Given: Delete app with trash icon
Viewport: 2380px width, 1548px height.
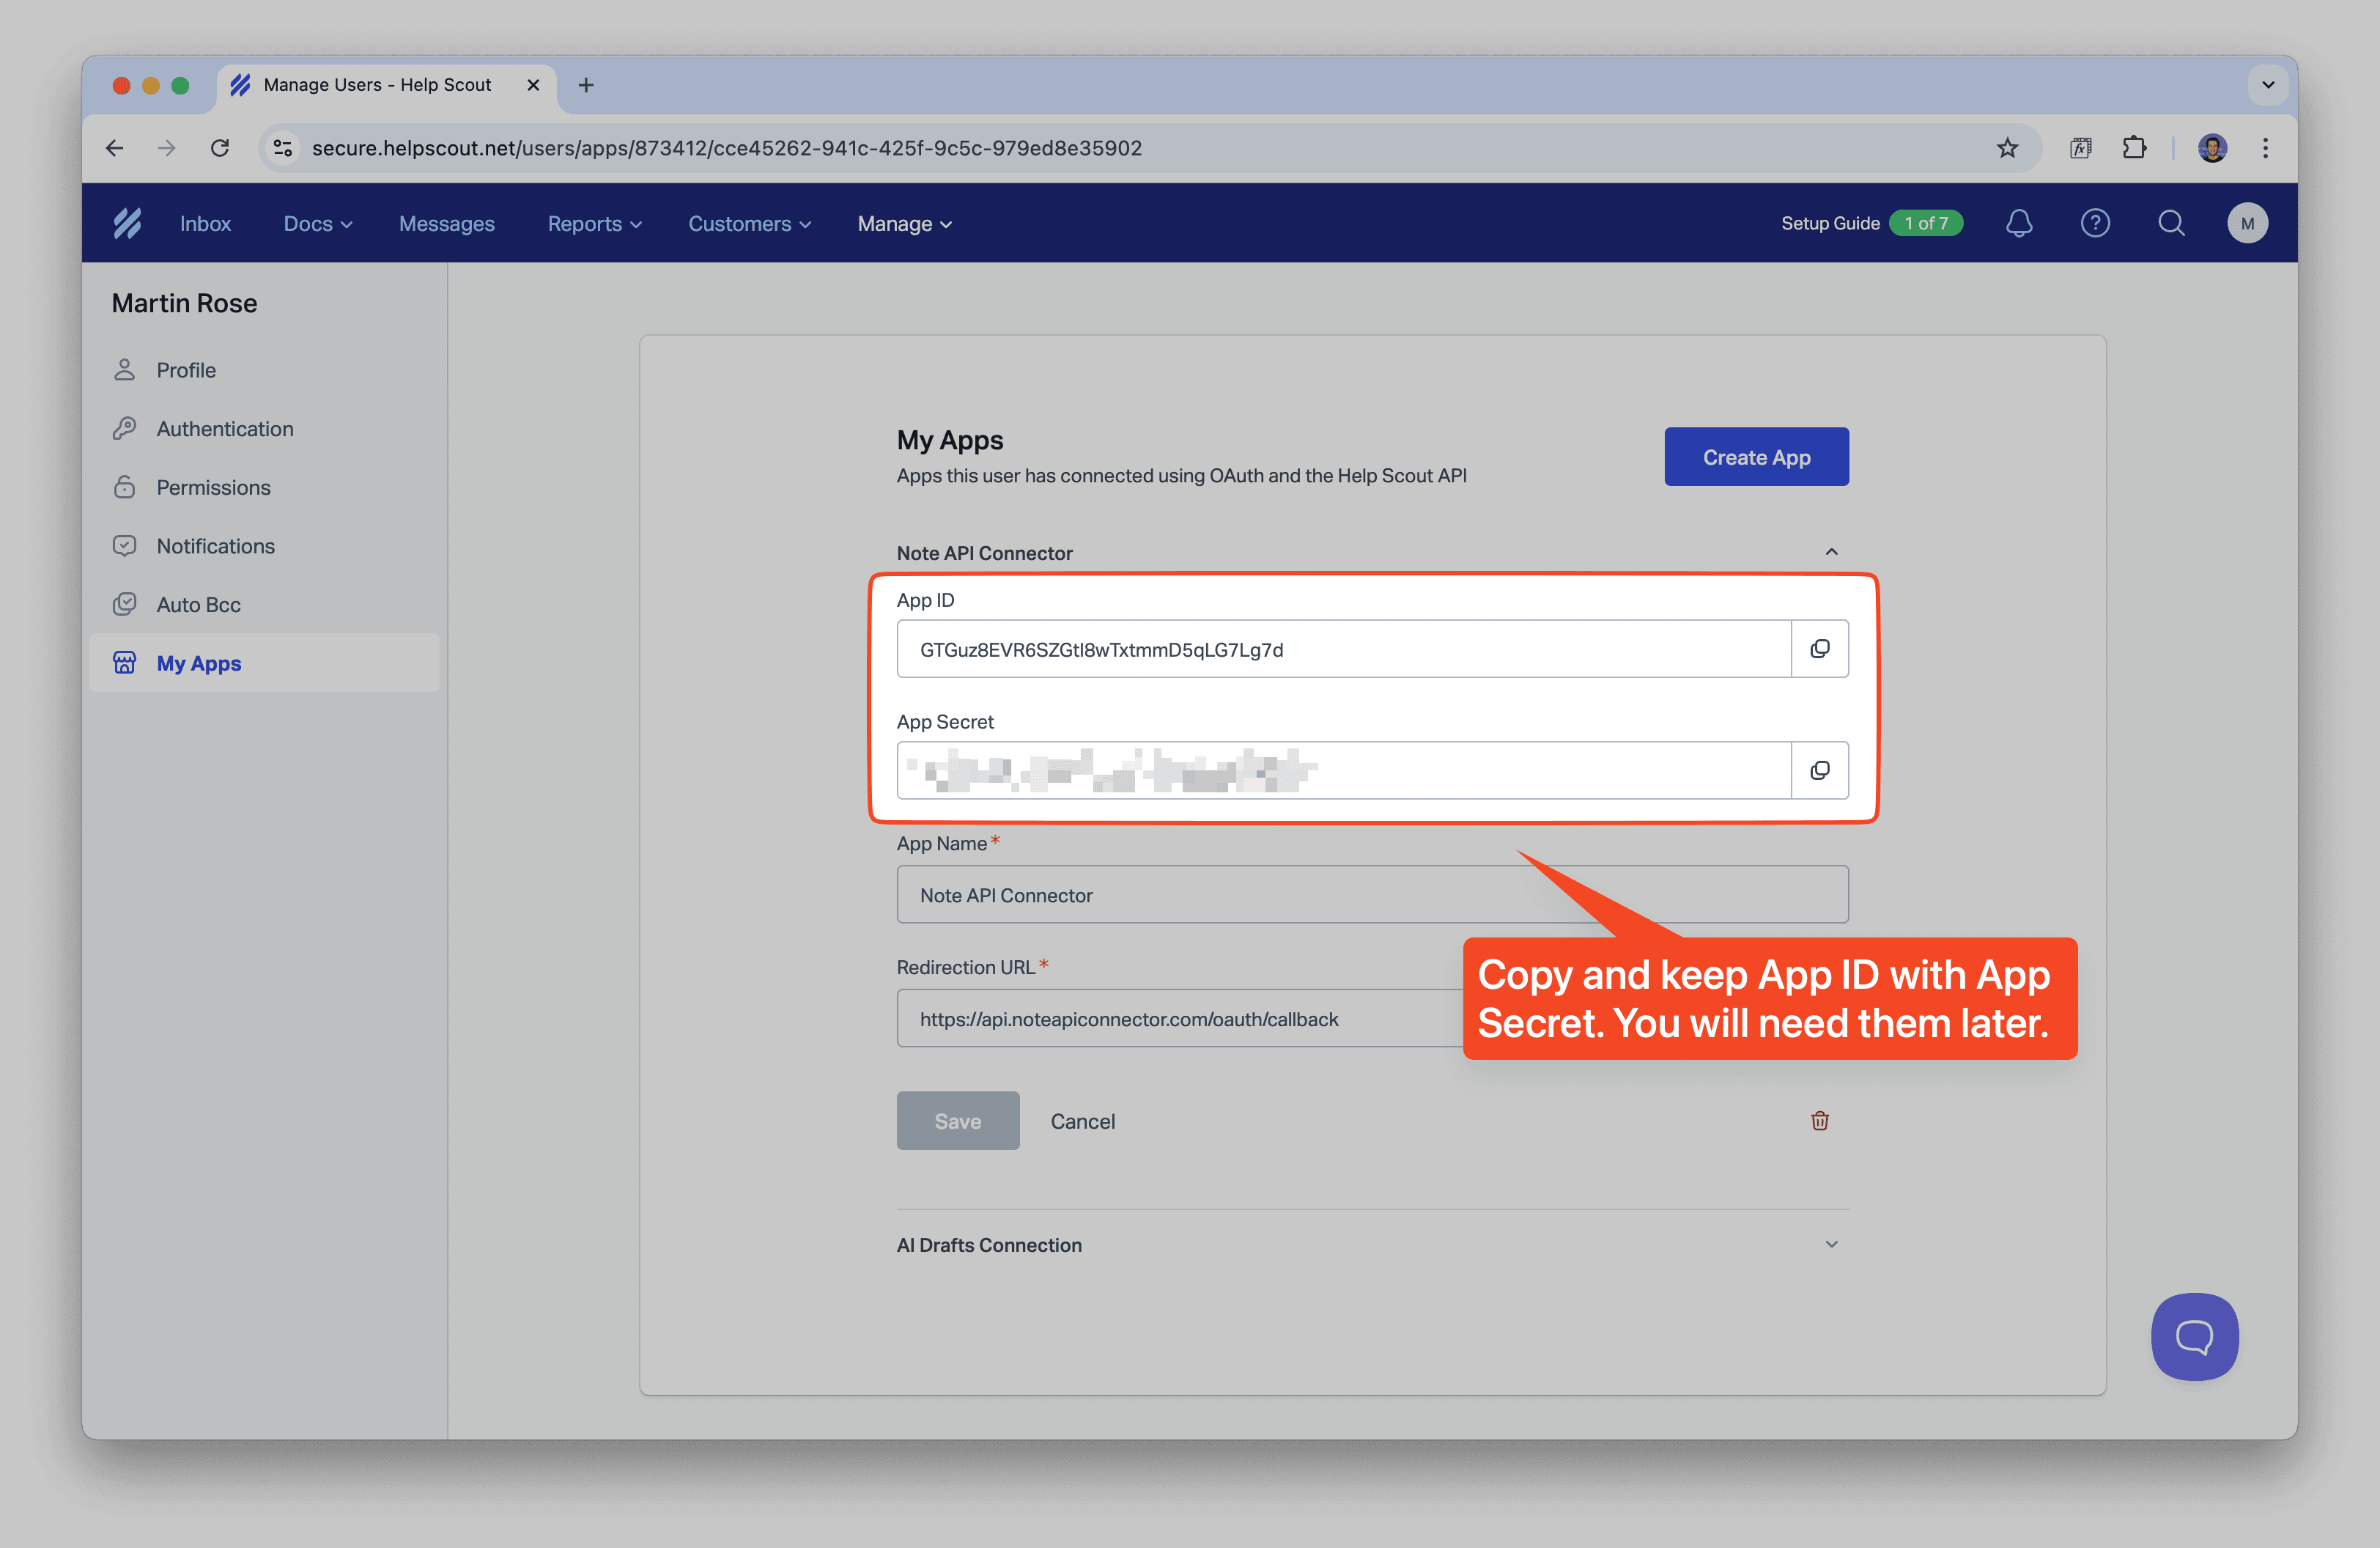Looking at the screenshot, I should coord(1819,1121).
